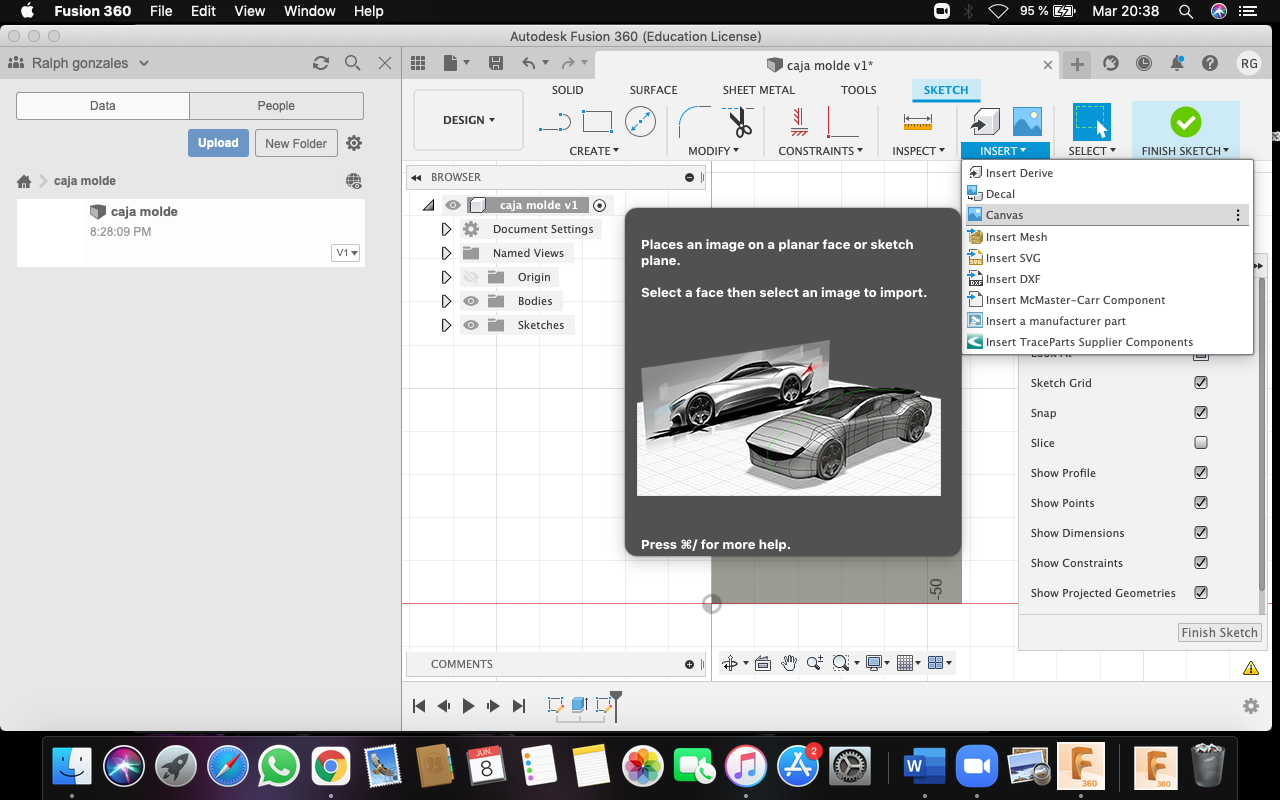The height and width of the screenshot is (800, 1280).
Task: Open the DESIGN workspace dropdown
Action: (468, 120)
